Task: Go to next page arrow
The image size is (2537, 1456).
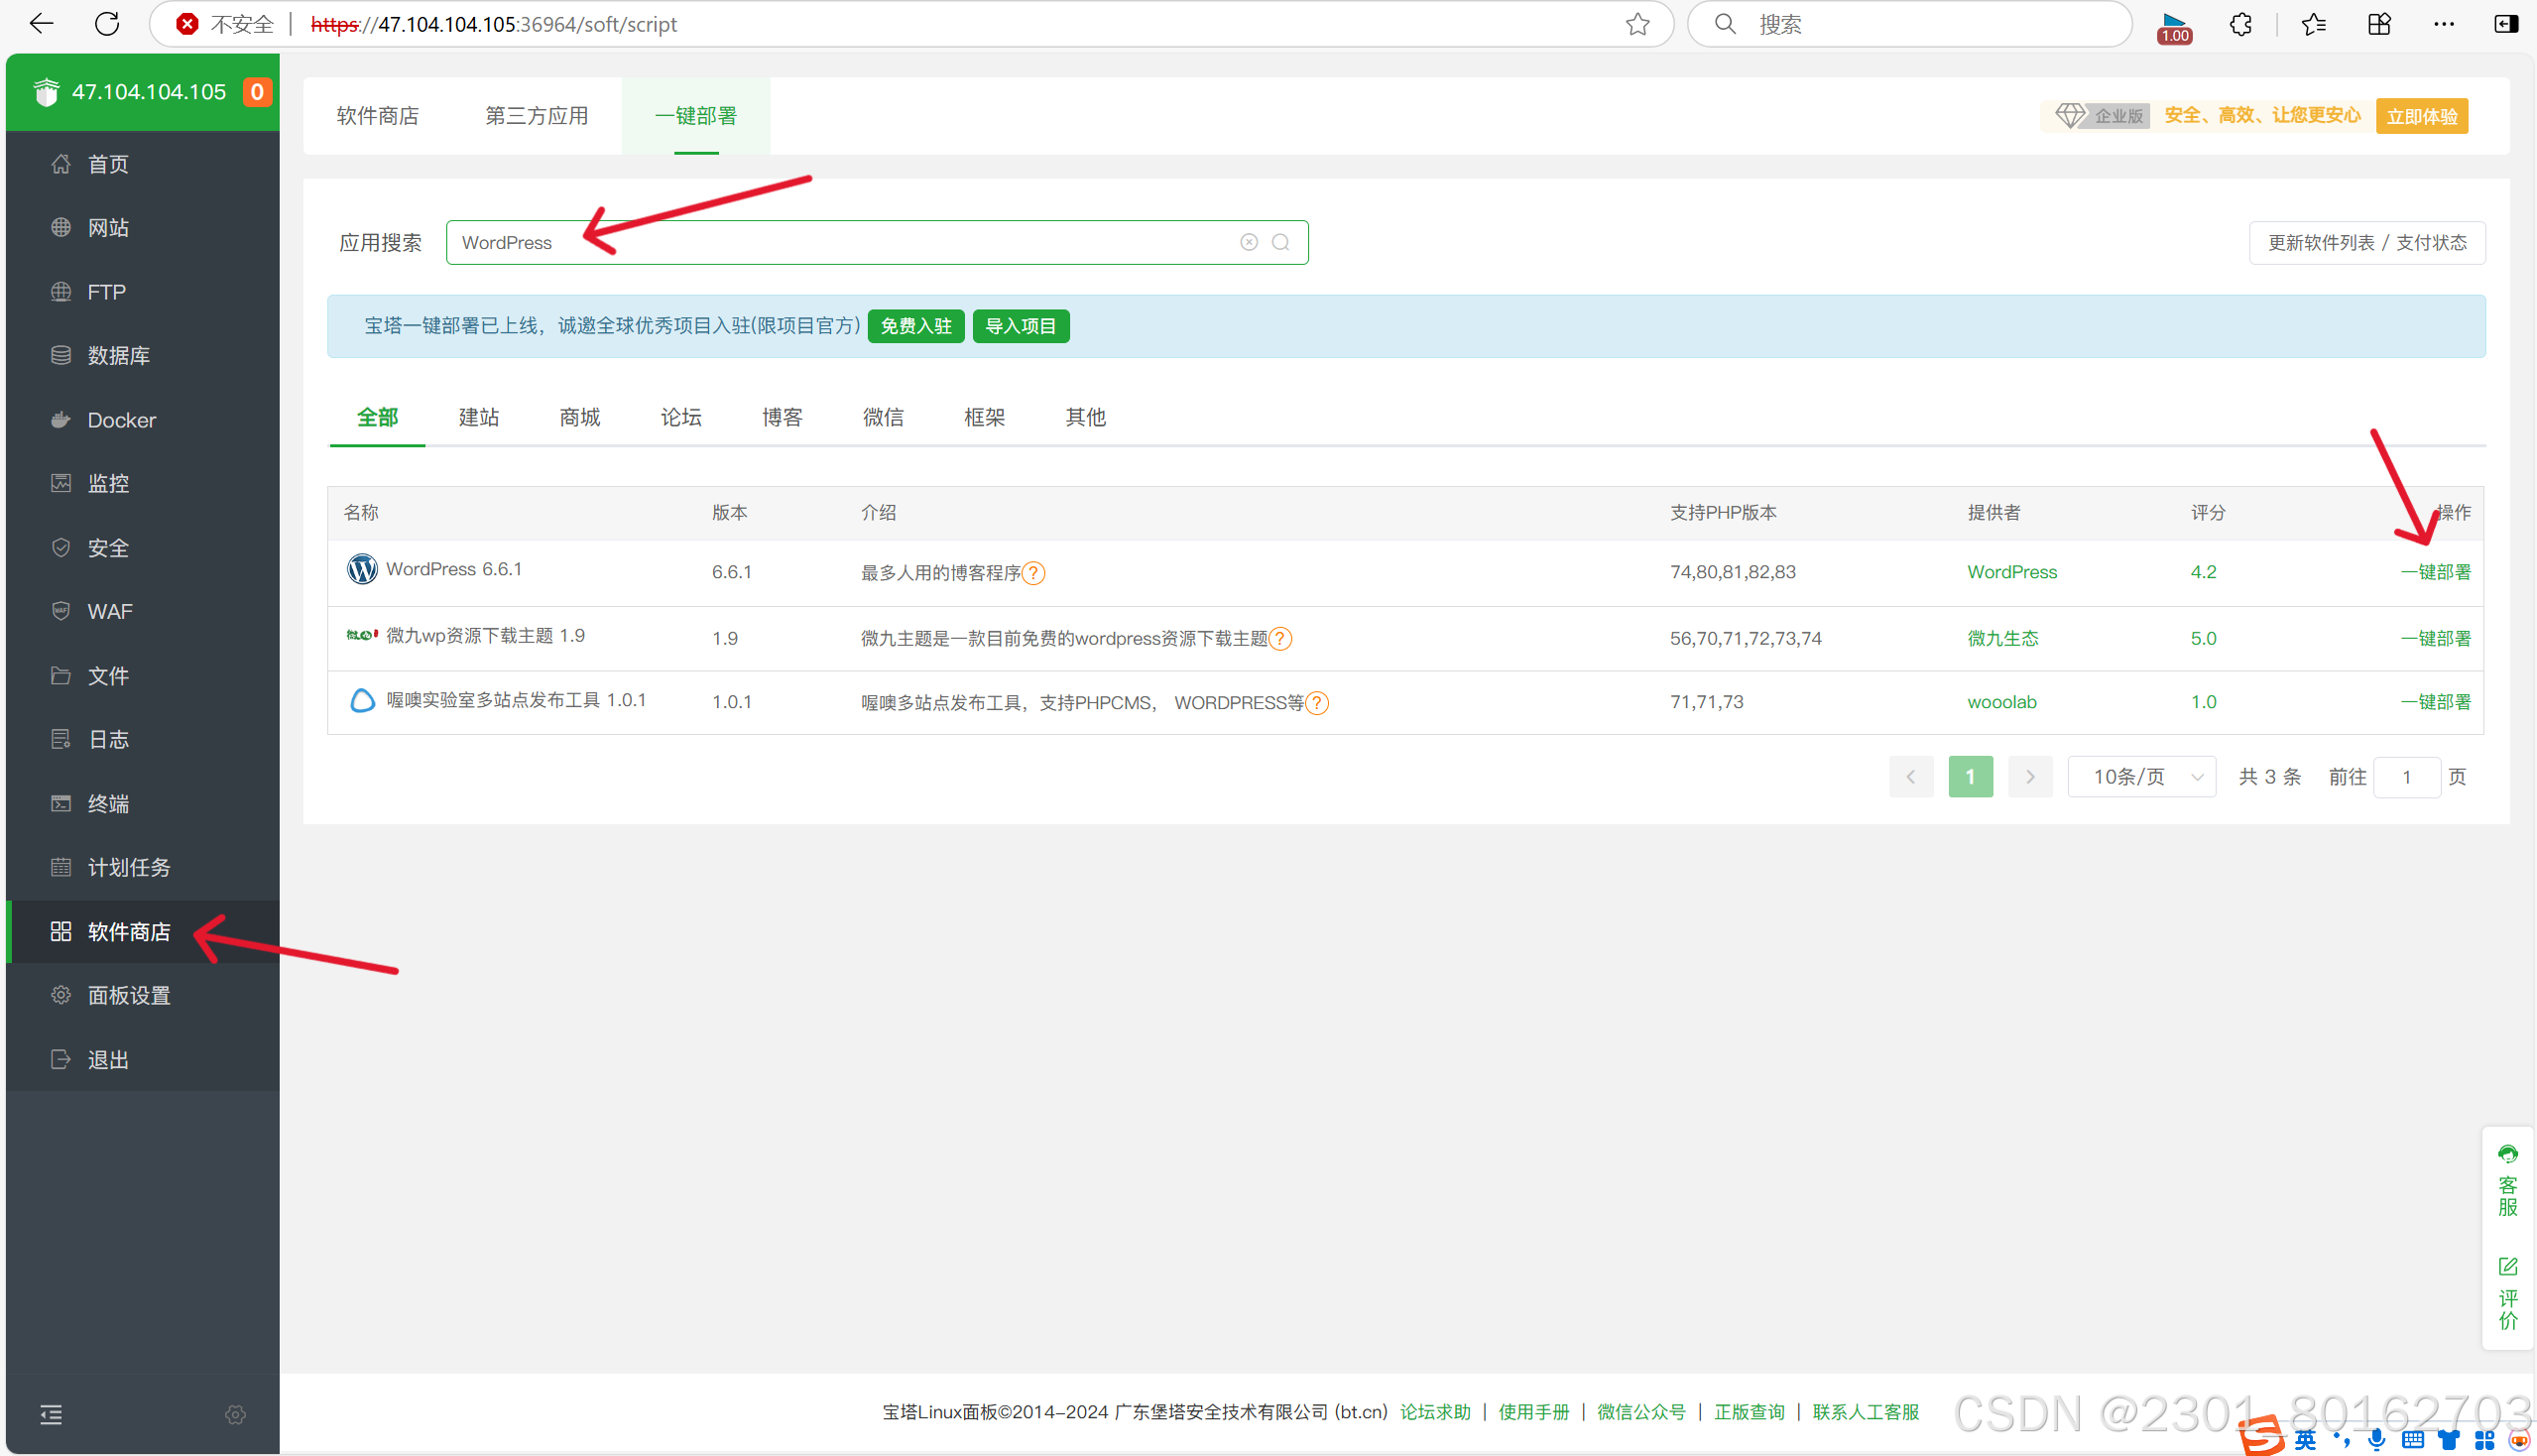Action: point(2029,777)
